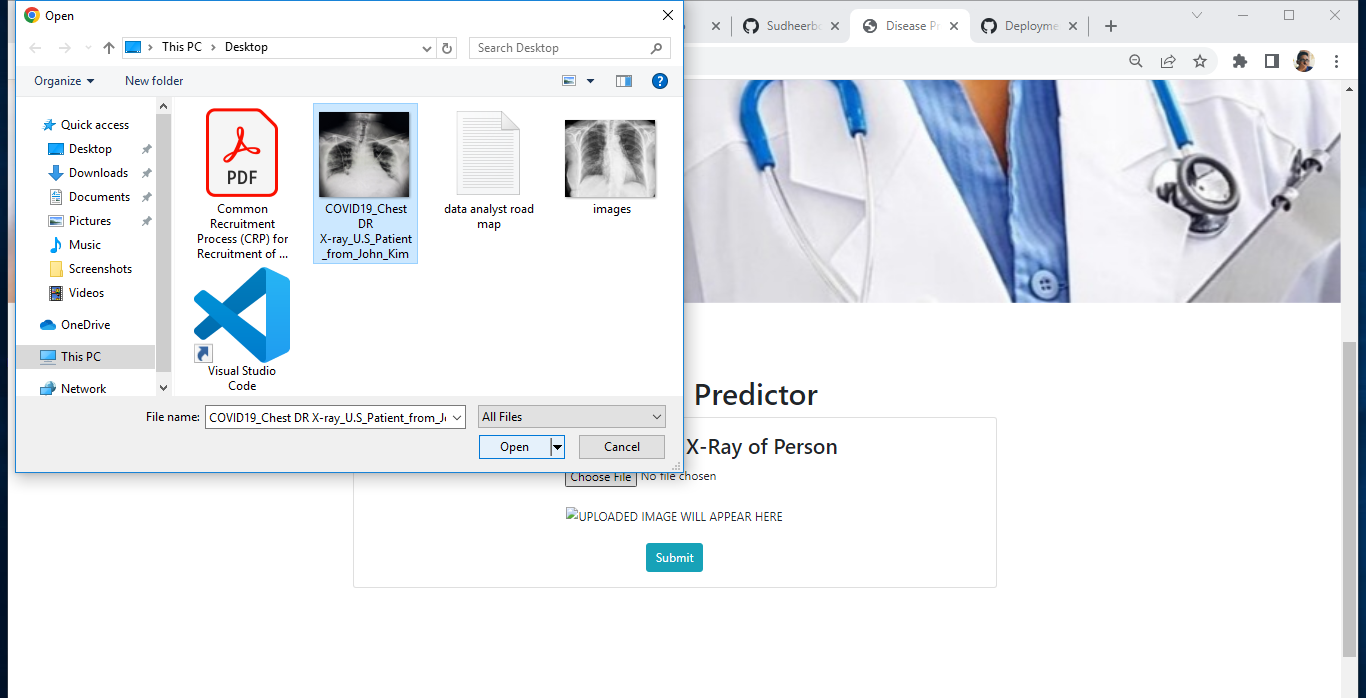Expand the views dropdown arrow in Open dialog
Viewport: 1366px width, 698px height.
[590, 81]
